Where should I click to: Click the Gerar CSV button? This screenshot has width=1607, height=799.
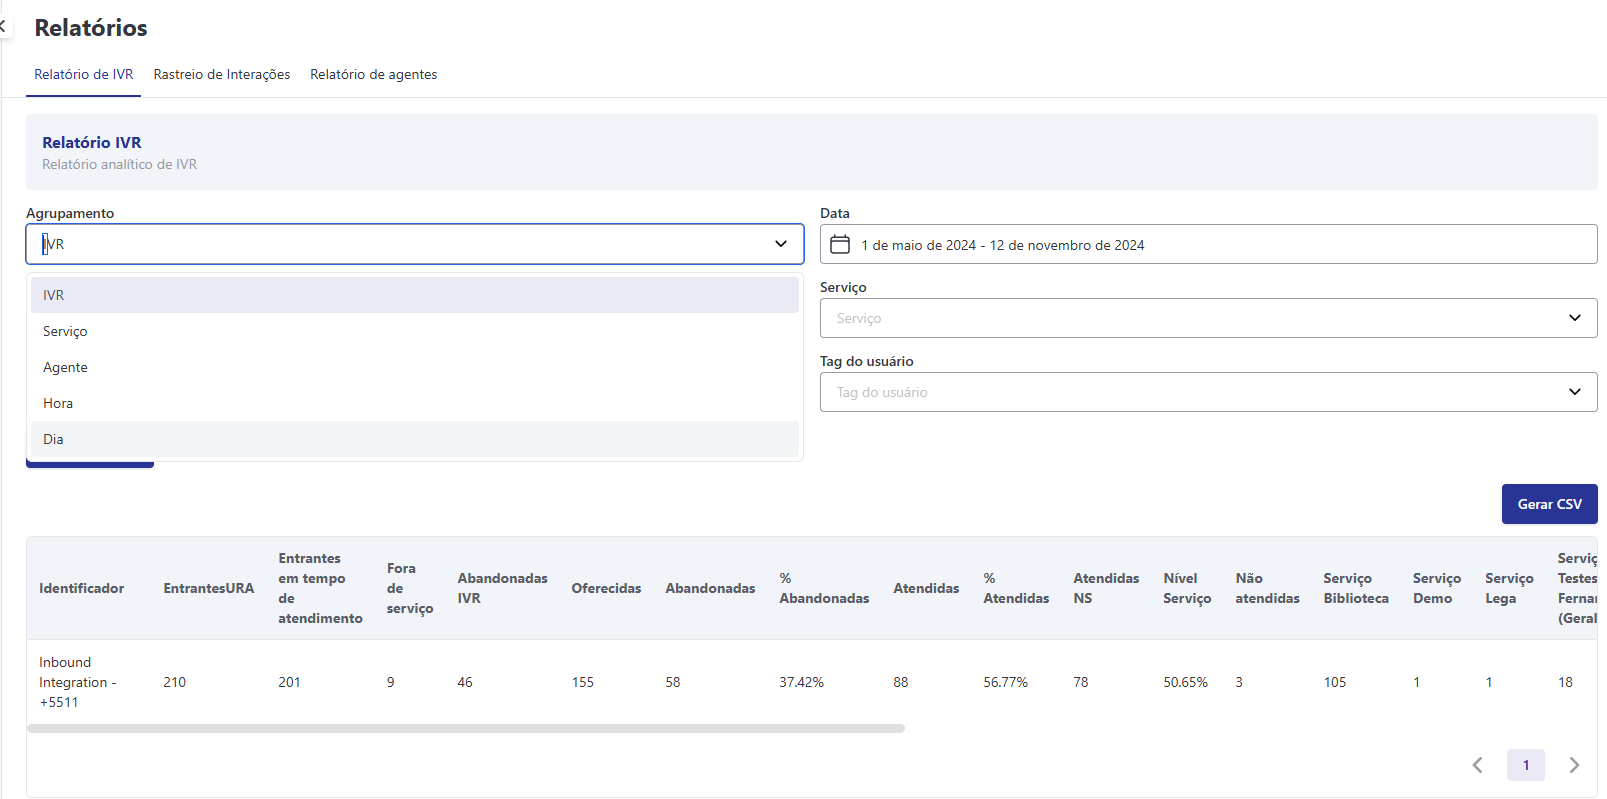click(1549, 504)
